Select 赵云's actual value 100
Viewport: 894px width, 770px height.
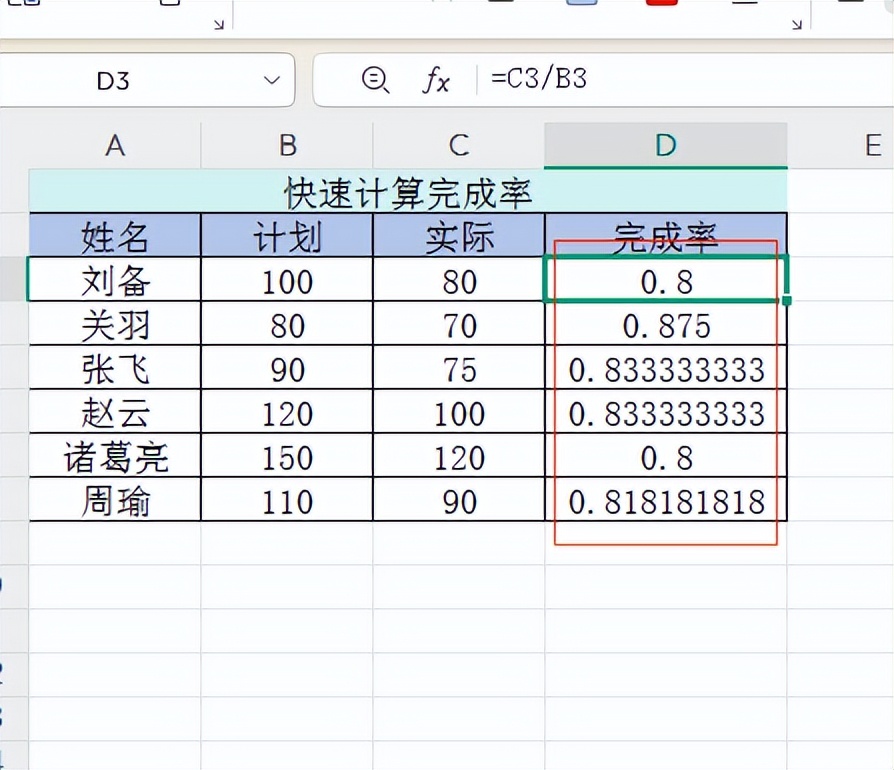coord(459,411)
